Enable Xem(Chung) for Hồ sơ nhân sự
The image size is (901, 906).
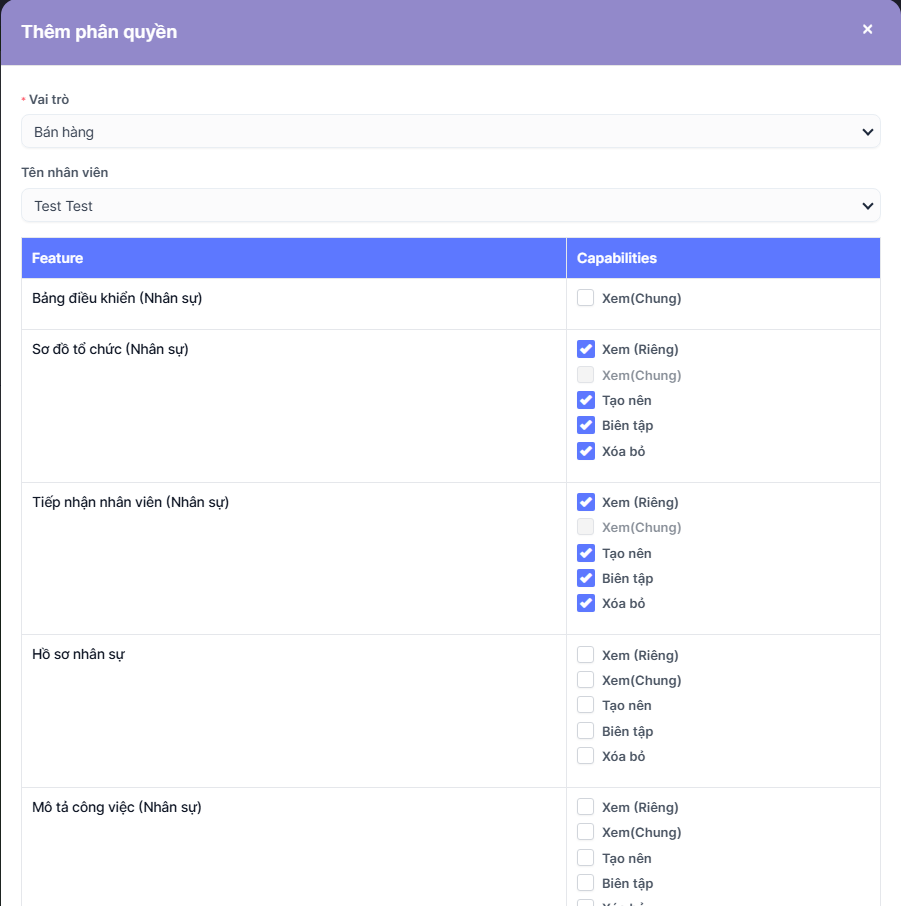586,680
